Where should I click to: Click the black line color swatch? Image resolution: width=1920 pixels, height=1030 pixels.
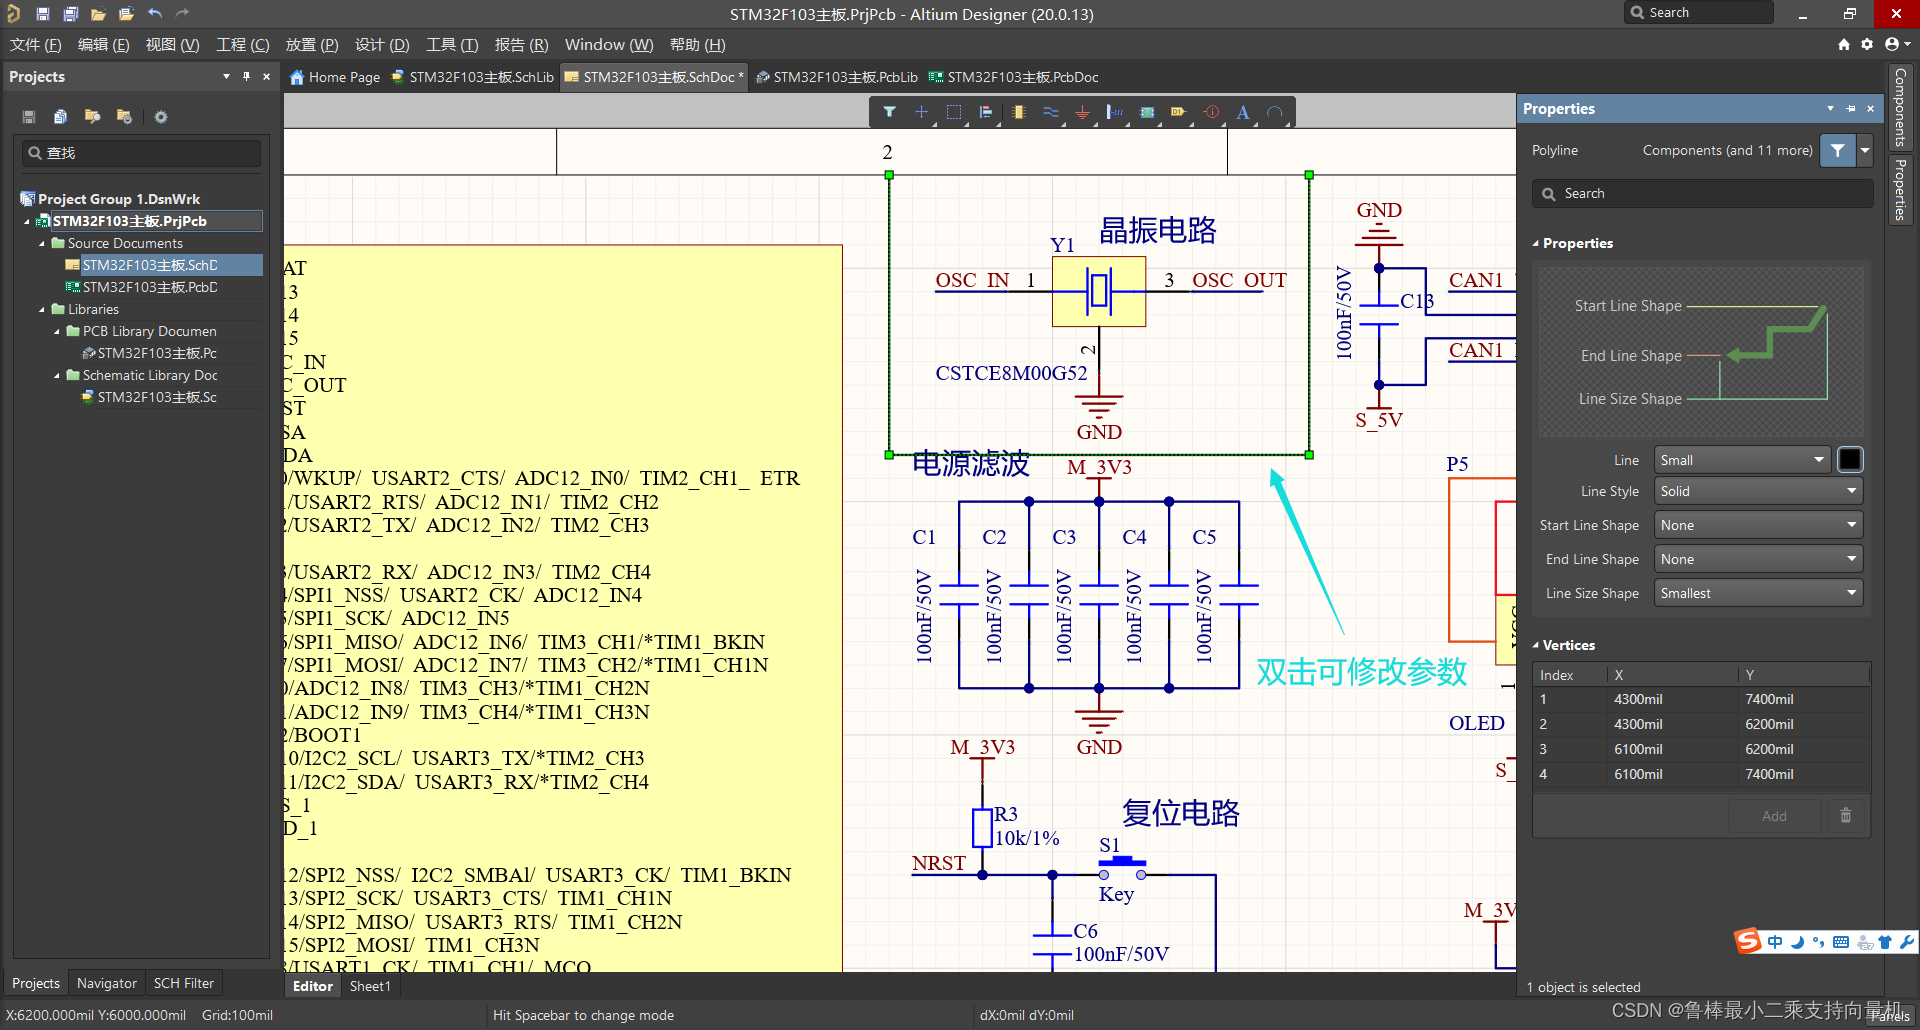(x=1850, y=460)
